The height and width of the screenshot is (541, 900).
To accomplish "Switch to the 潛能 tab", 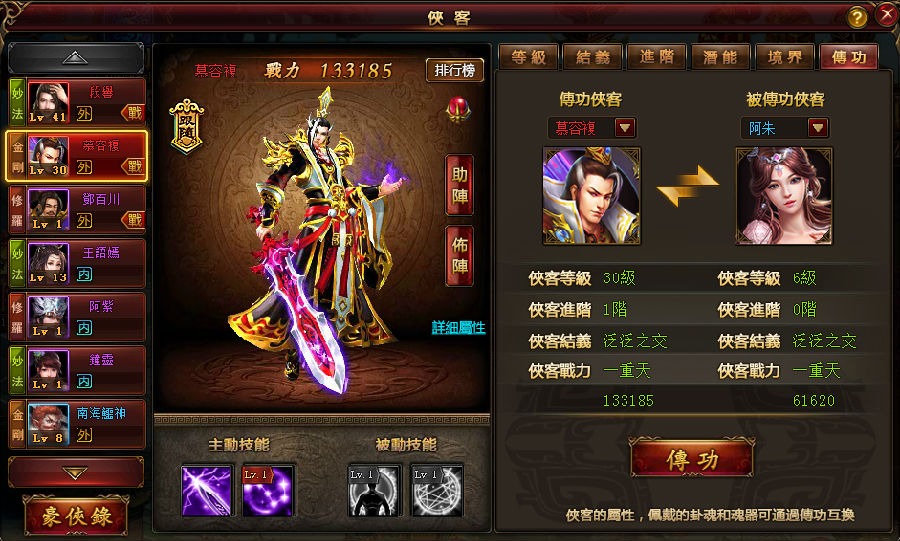I will (720, 57).
